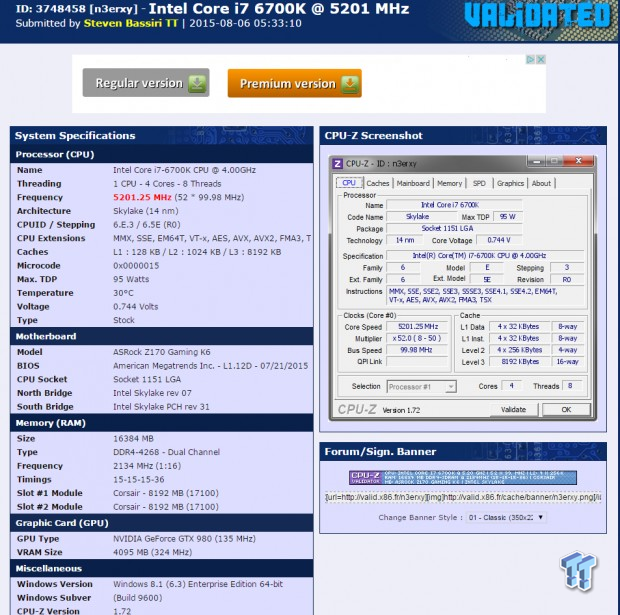Image resolution: width=620 pixels, height=615 pixels.
Task: Click the 15-15-15-36 timings value
Action: pos(139,479)
